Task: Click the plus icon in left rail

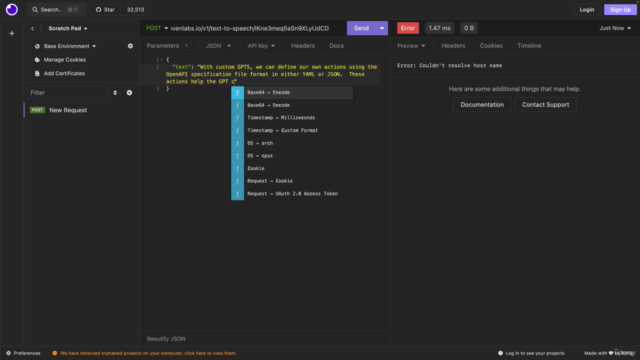Action: click(x=12, y=33)
